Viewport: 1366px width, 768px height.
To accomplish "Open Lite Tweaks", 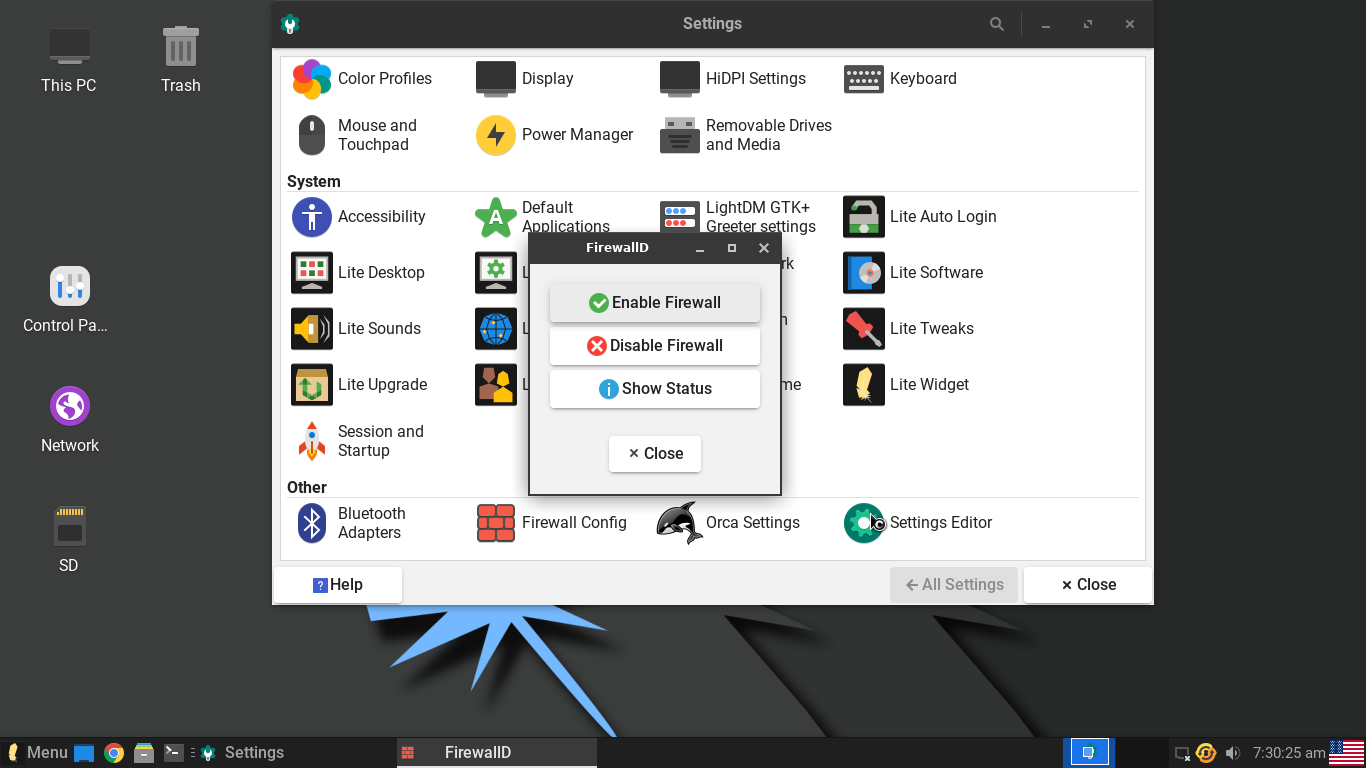I will [x=908, y=329].
